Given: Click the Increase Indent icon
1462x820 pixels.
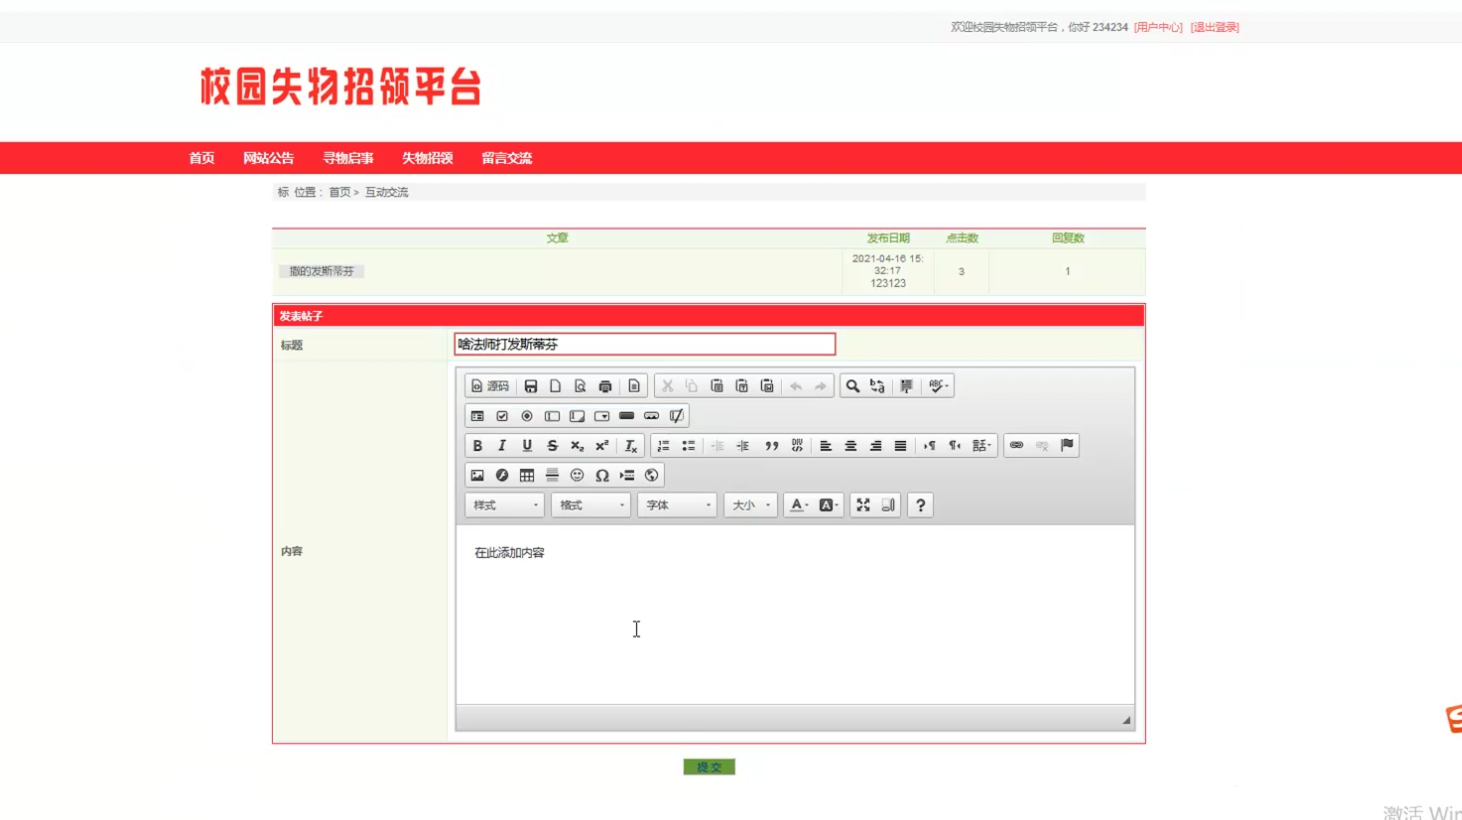Looking at the screenshot, I should pos(743,446).
